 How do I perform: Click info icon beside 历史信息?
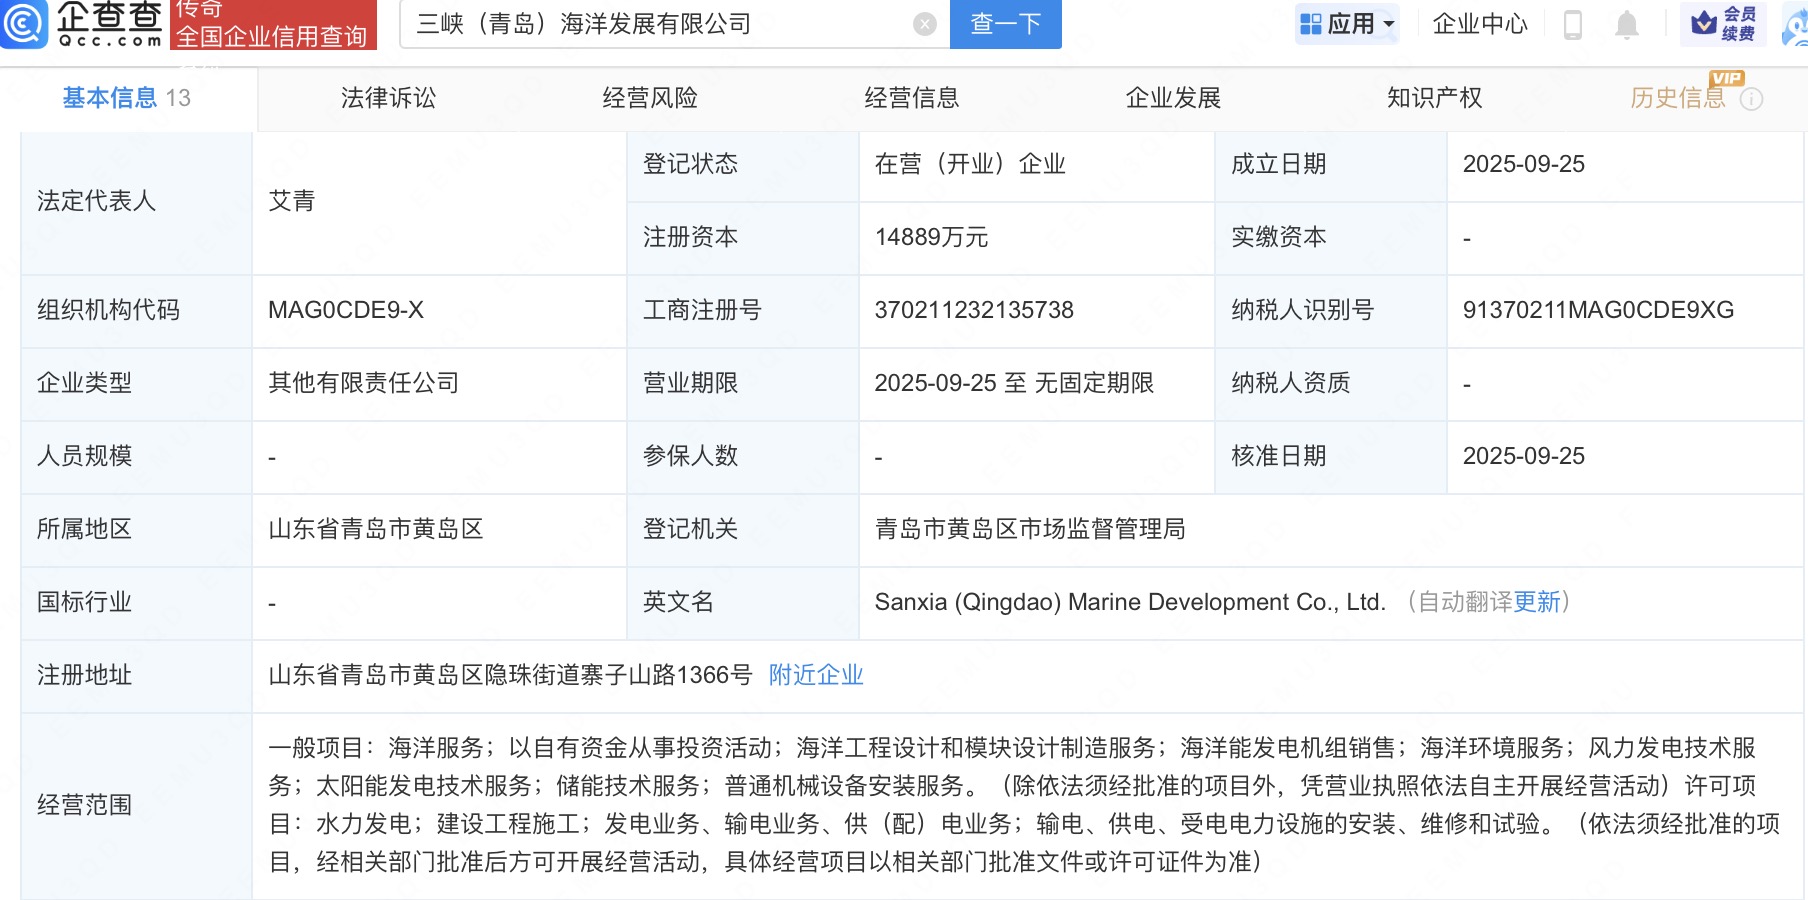[x=1751, y=99]
